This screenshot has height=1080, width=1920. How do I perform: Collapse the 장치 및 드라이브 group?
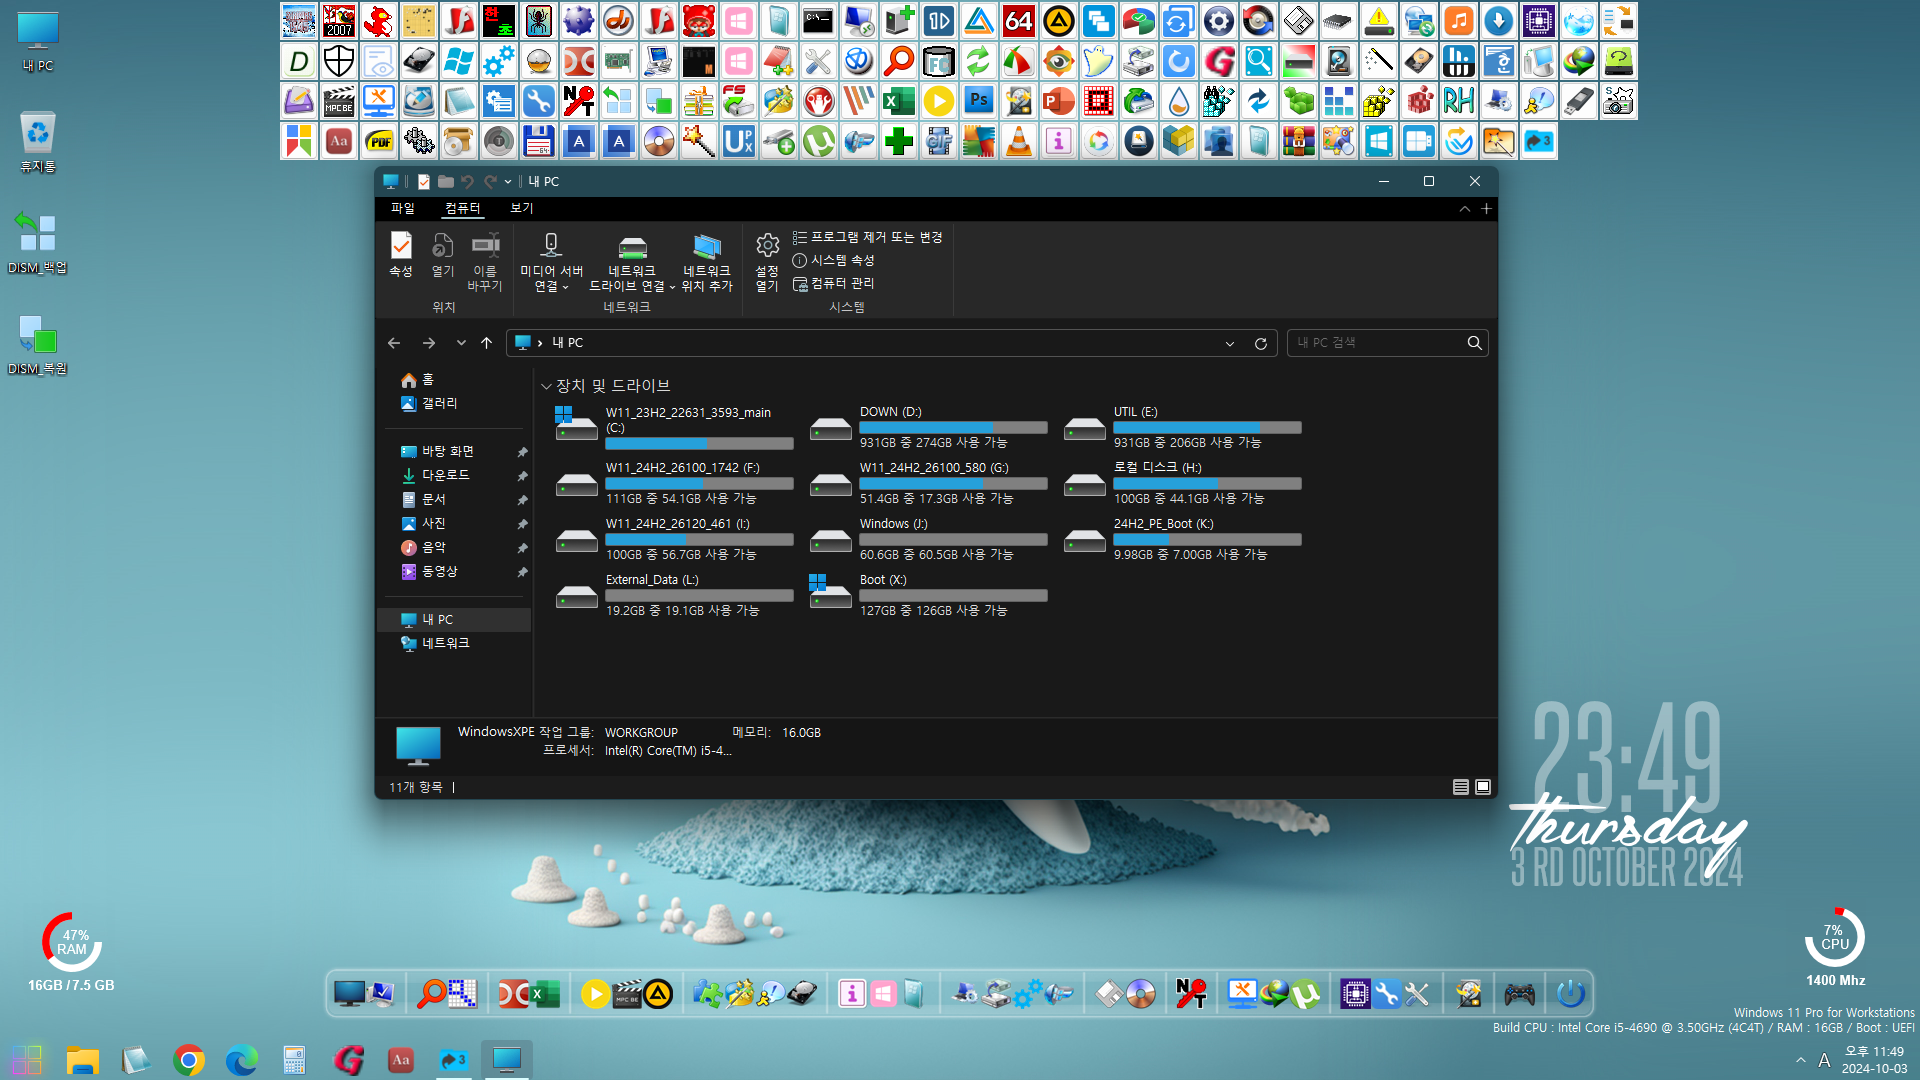[x=546, y=386]
